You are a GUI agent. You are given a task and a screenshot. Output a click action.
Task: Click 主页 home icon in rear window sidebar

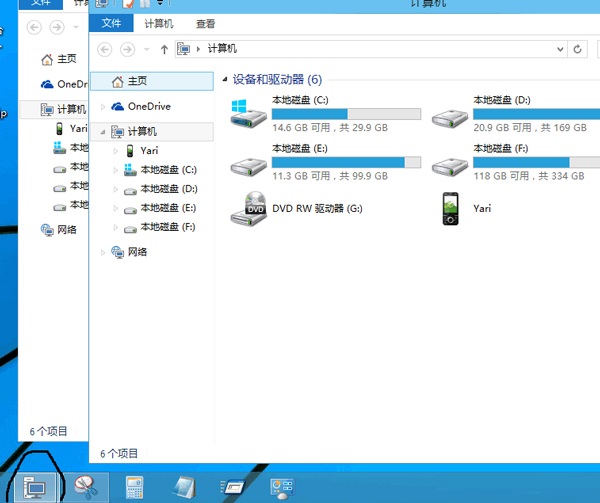tap(47, 59)
